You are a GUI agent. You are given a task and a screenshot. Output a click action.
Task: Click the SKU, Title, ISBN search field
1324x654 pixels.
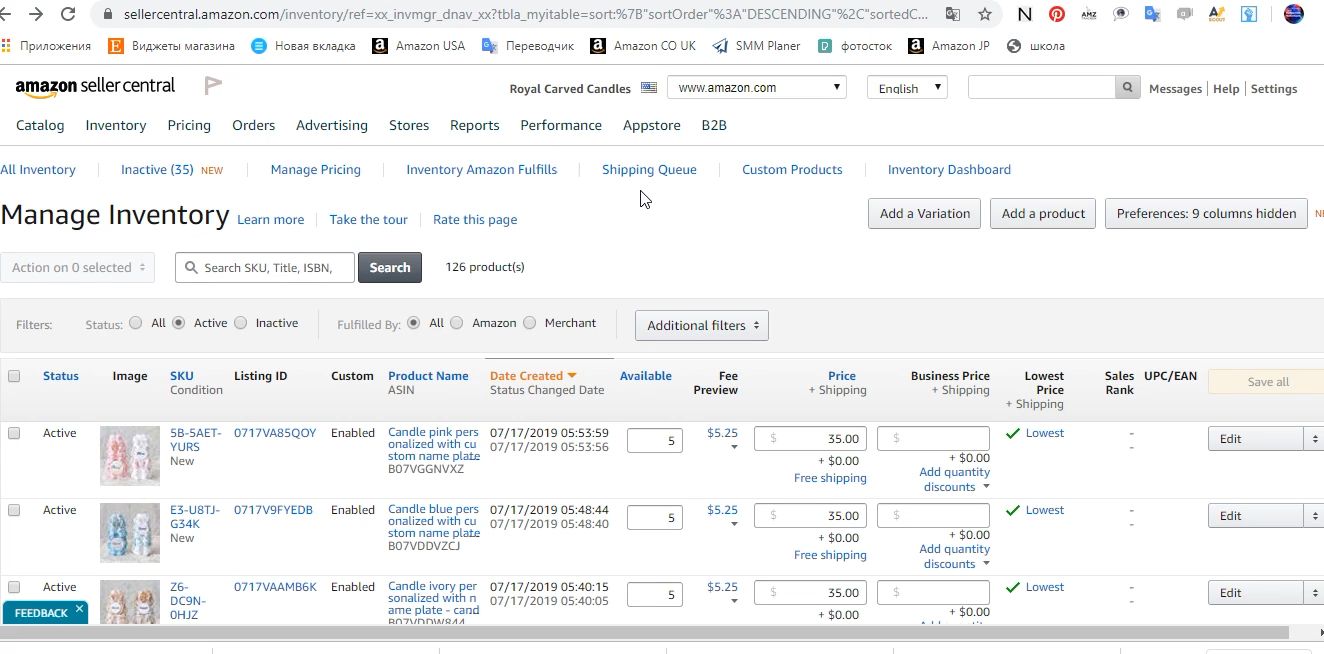coord(266,268)
